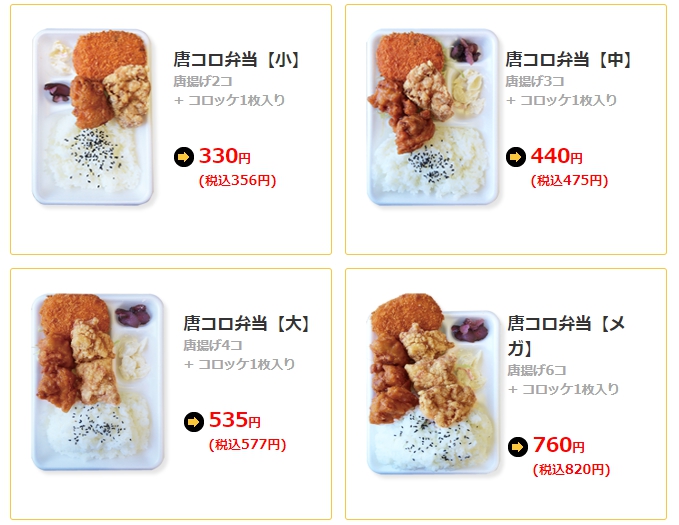
Task: Click the 唐揚げ2コ description text
Action: pos(203,81)
